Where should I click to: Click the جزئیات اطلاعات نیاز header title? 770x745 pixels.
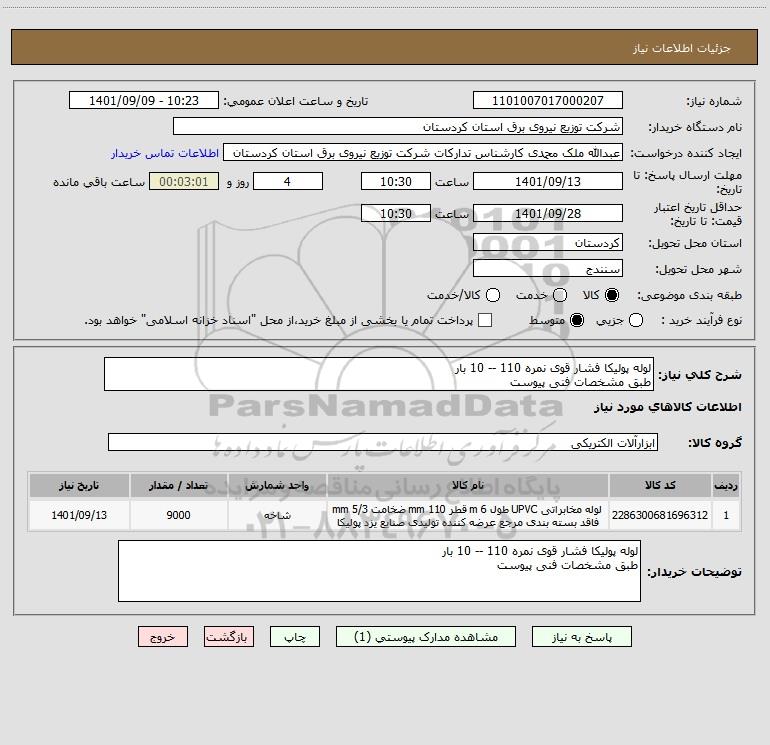coord(682,48)
